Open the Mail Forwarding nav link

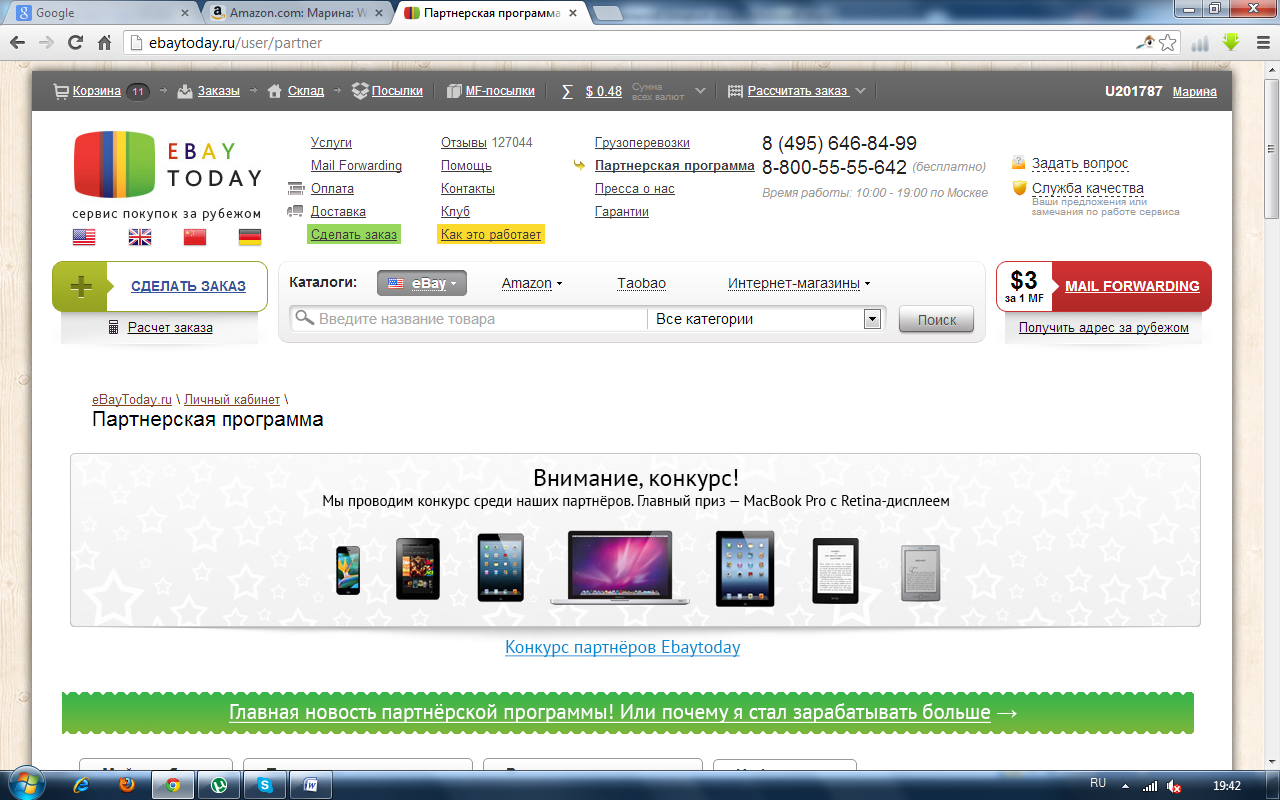tap(356, 166)
